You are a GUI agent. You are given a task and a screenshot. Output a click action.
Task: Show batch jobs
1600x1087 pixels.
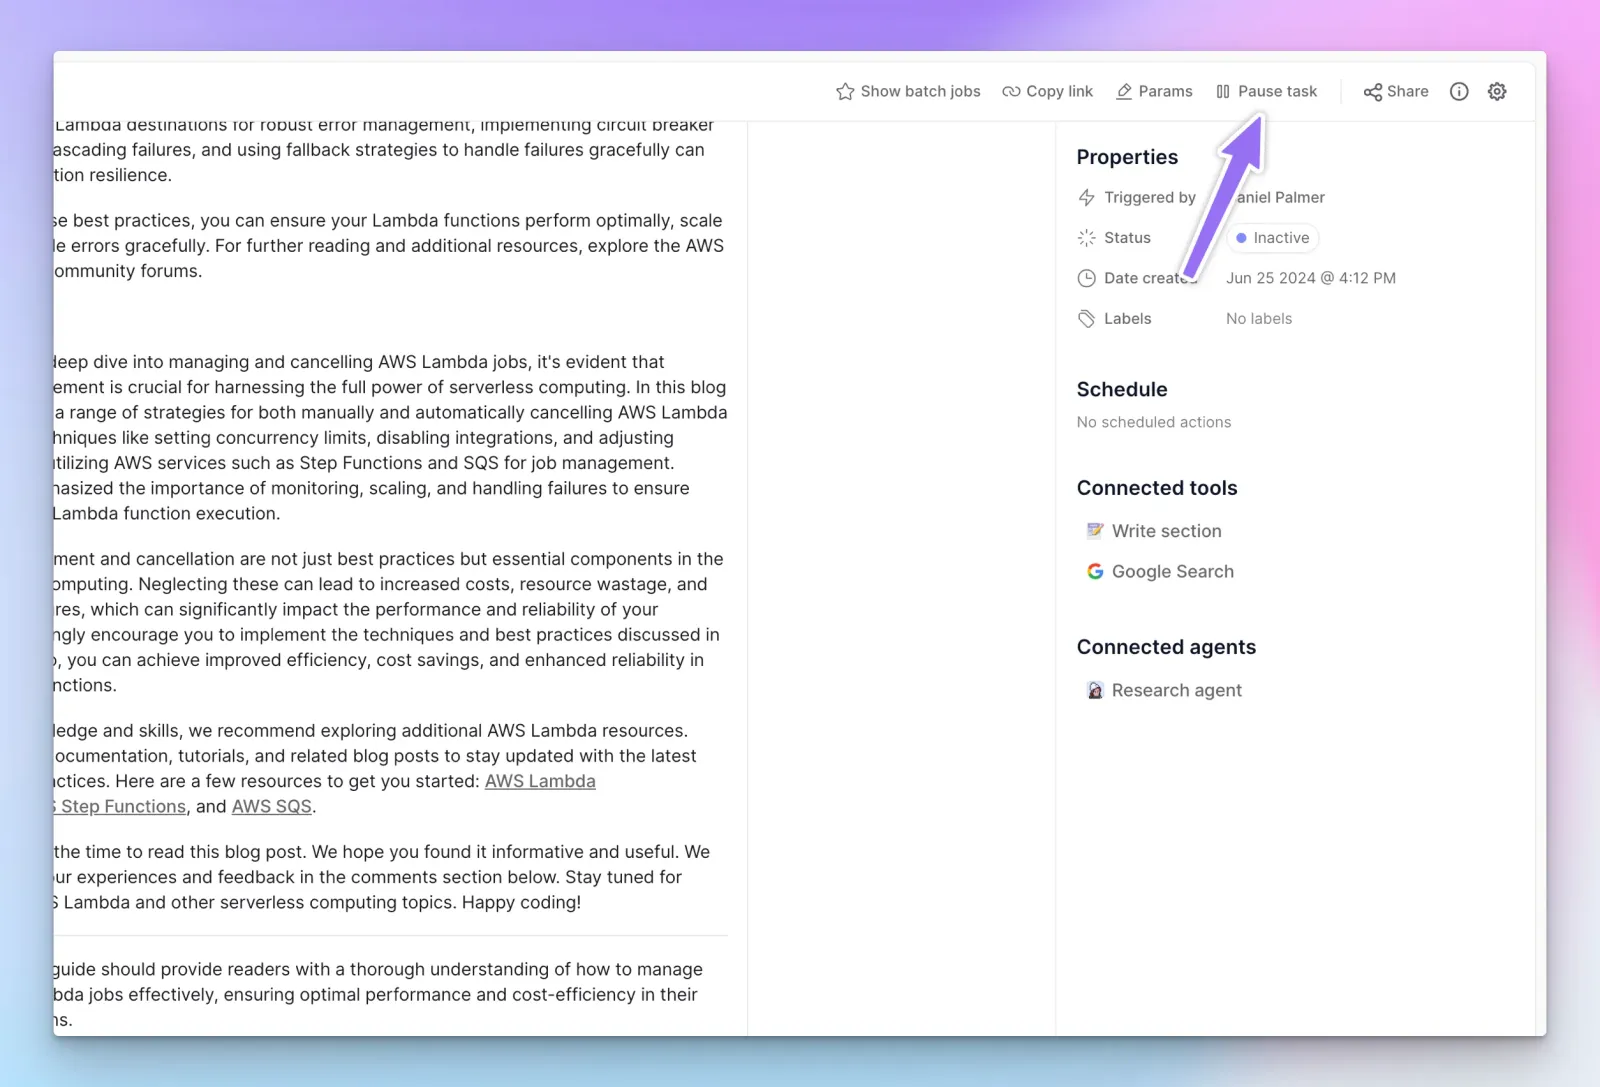[x=908, y=92]
